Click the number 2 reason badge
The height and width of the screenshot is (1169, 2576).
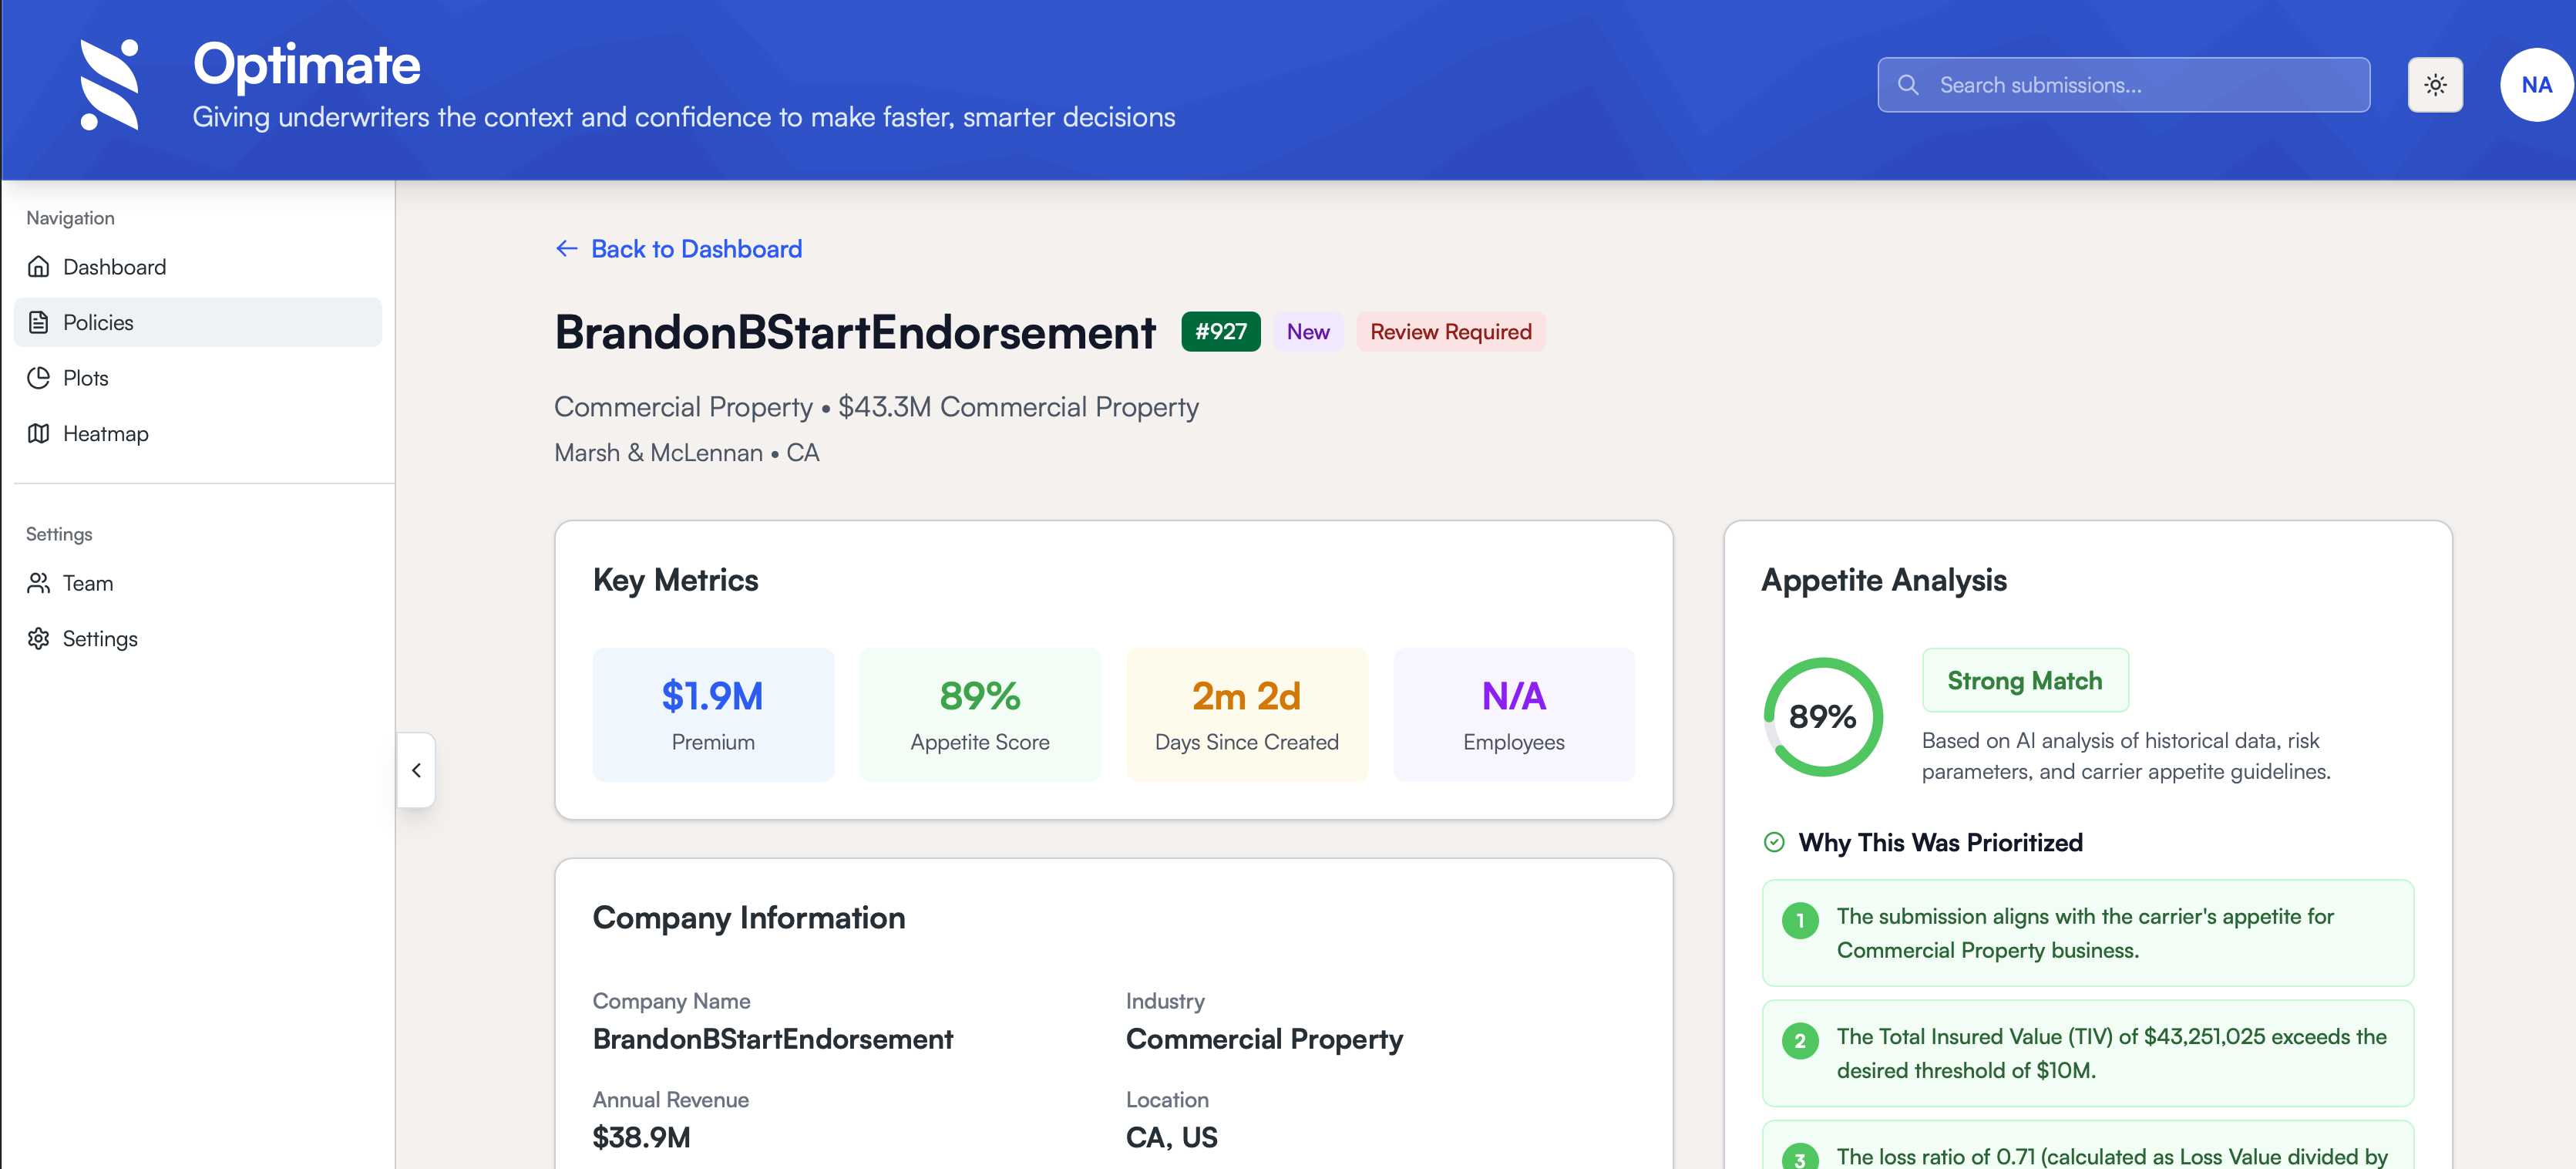(1800, 1040)
